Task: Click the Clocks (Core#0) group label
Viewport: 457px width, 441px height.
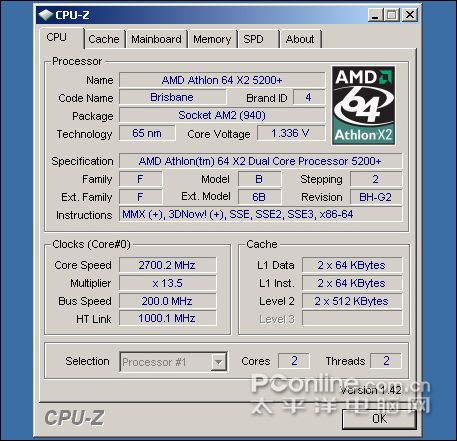Action: coord(92,244)
